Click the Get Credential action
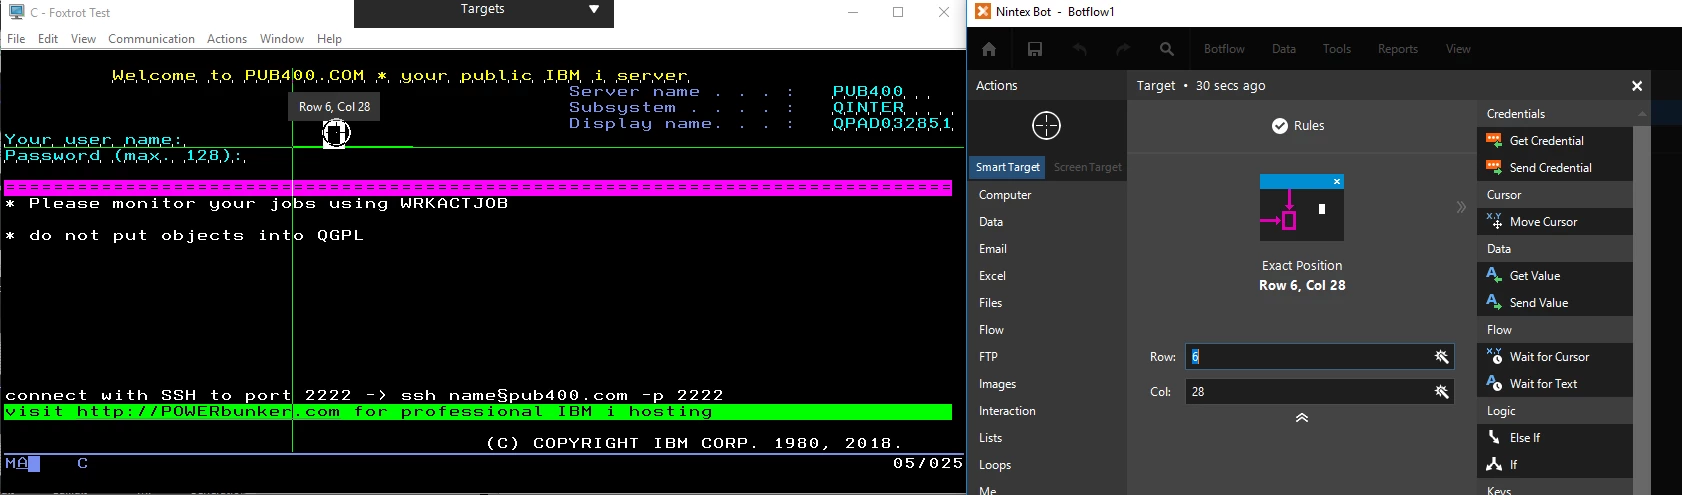 point(1555,141)
